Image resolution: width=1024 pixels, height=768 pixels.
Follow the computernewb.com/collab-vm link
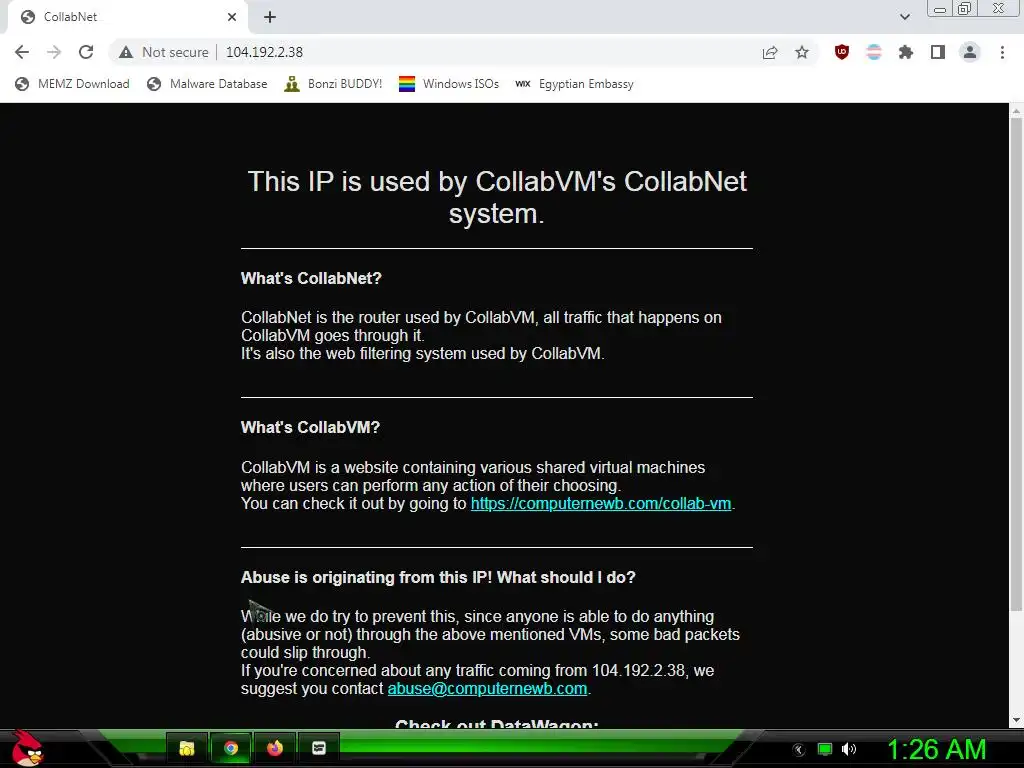click(x=601, y=504)
